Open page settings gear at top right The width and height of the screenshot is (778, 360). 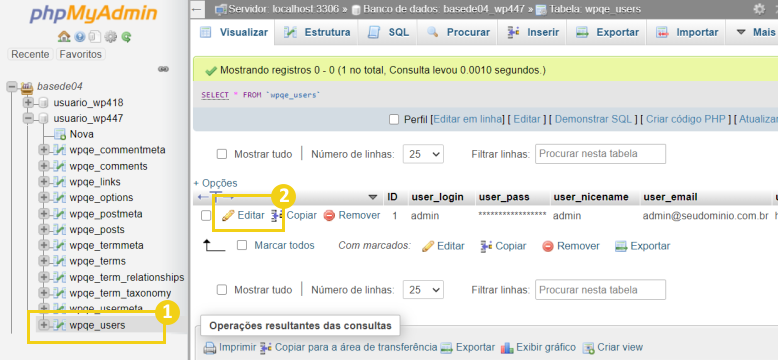[759, 9]
